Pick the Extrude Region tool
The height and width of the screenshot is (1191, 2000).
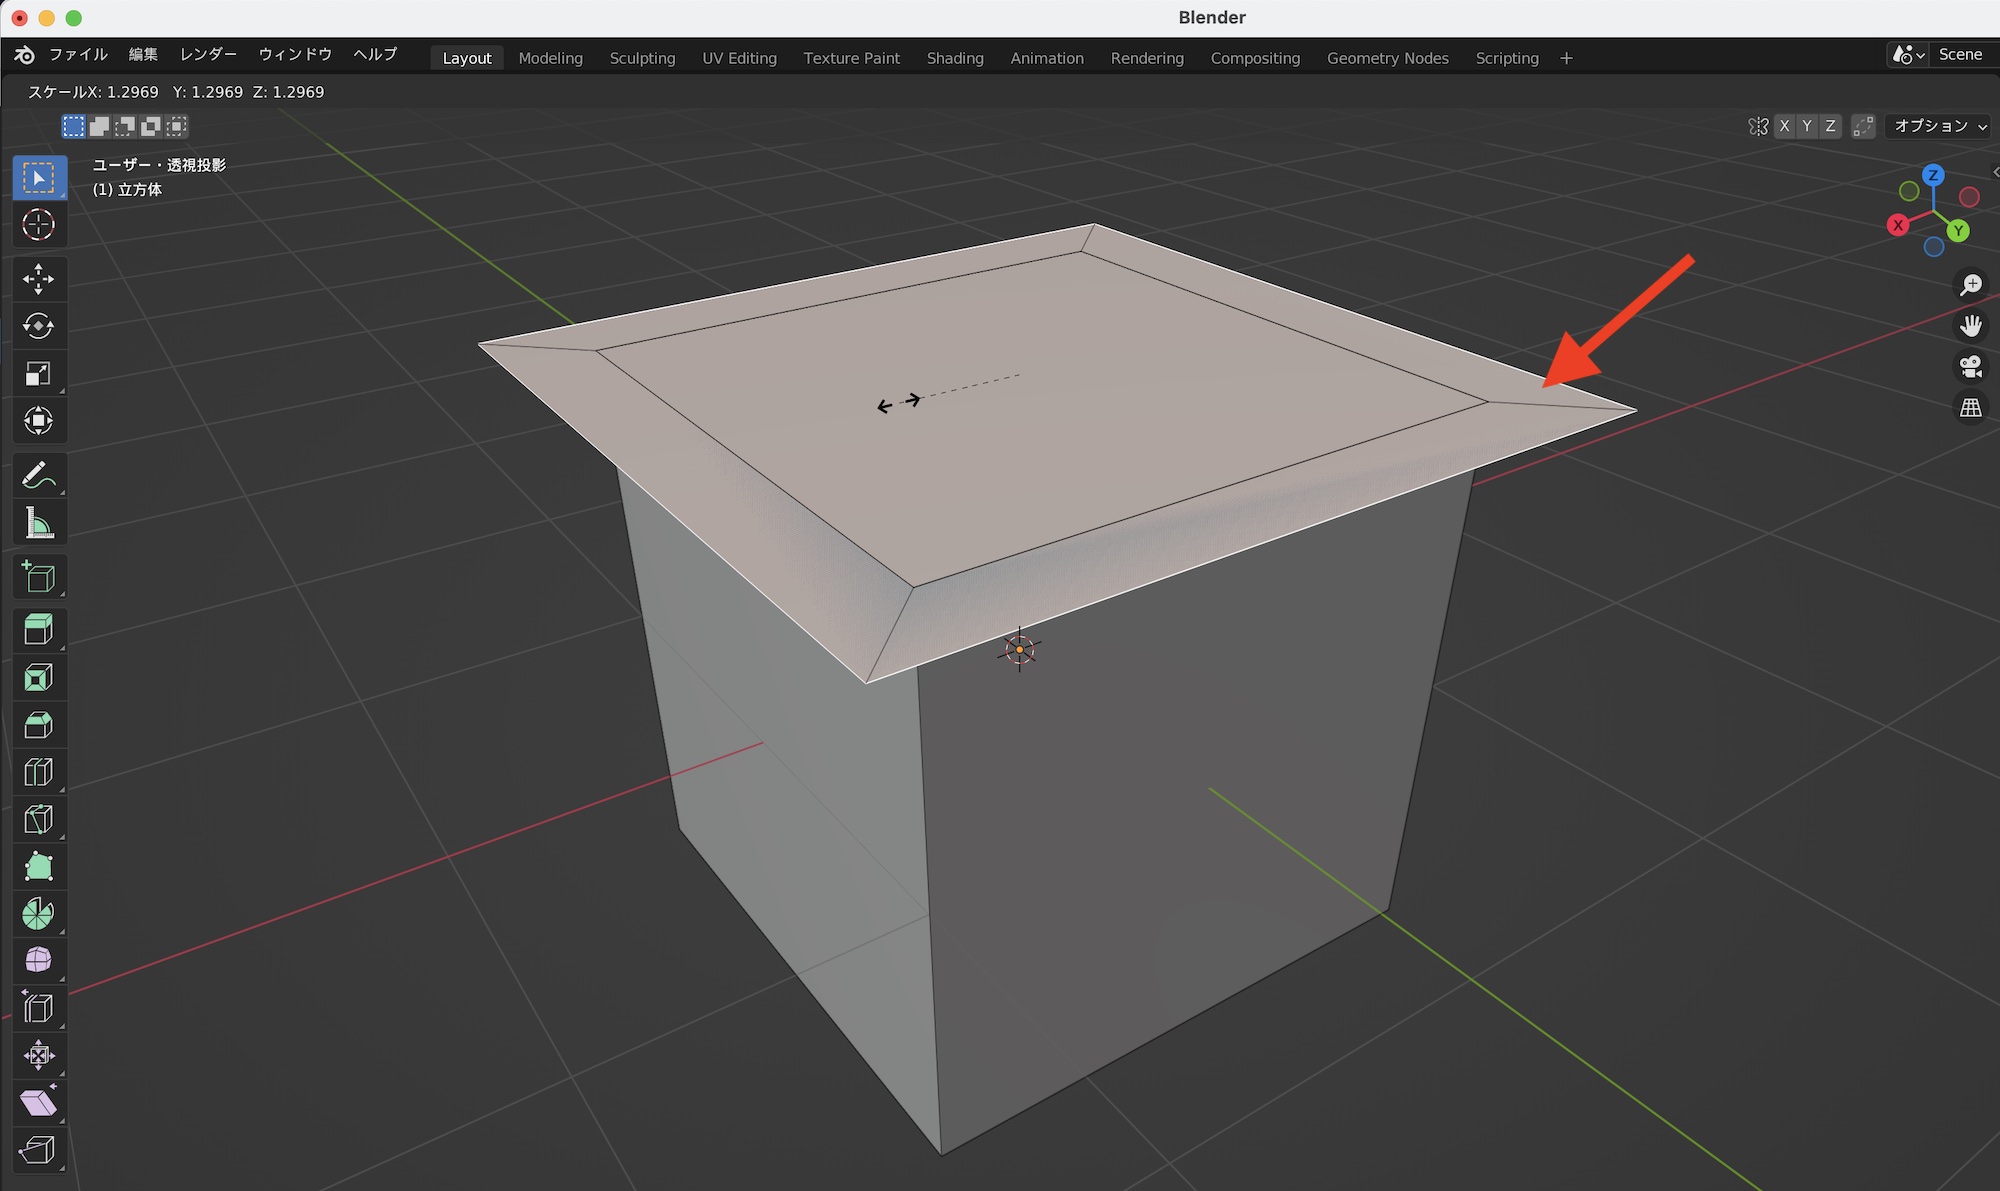tap(38, 629)
